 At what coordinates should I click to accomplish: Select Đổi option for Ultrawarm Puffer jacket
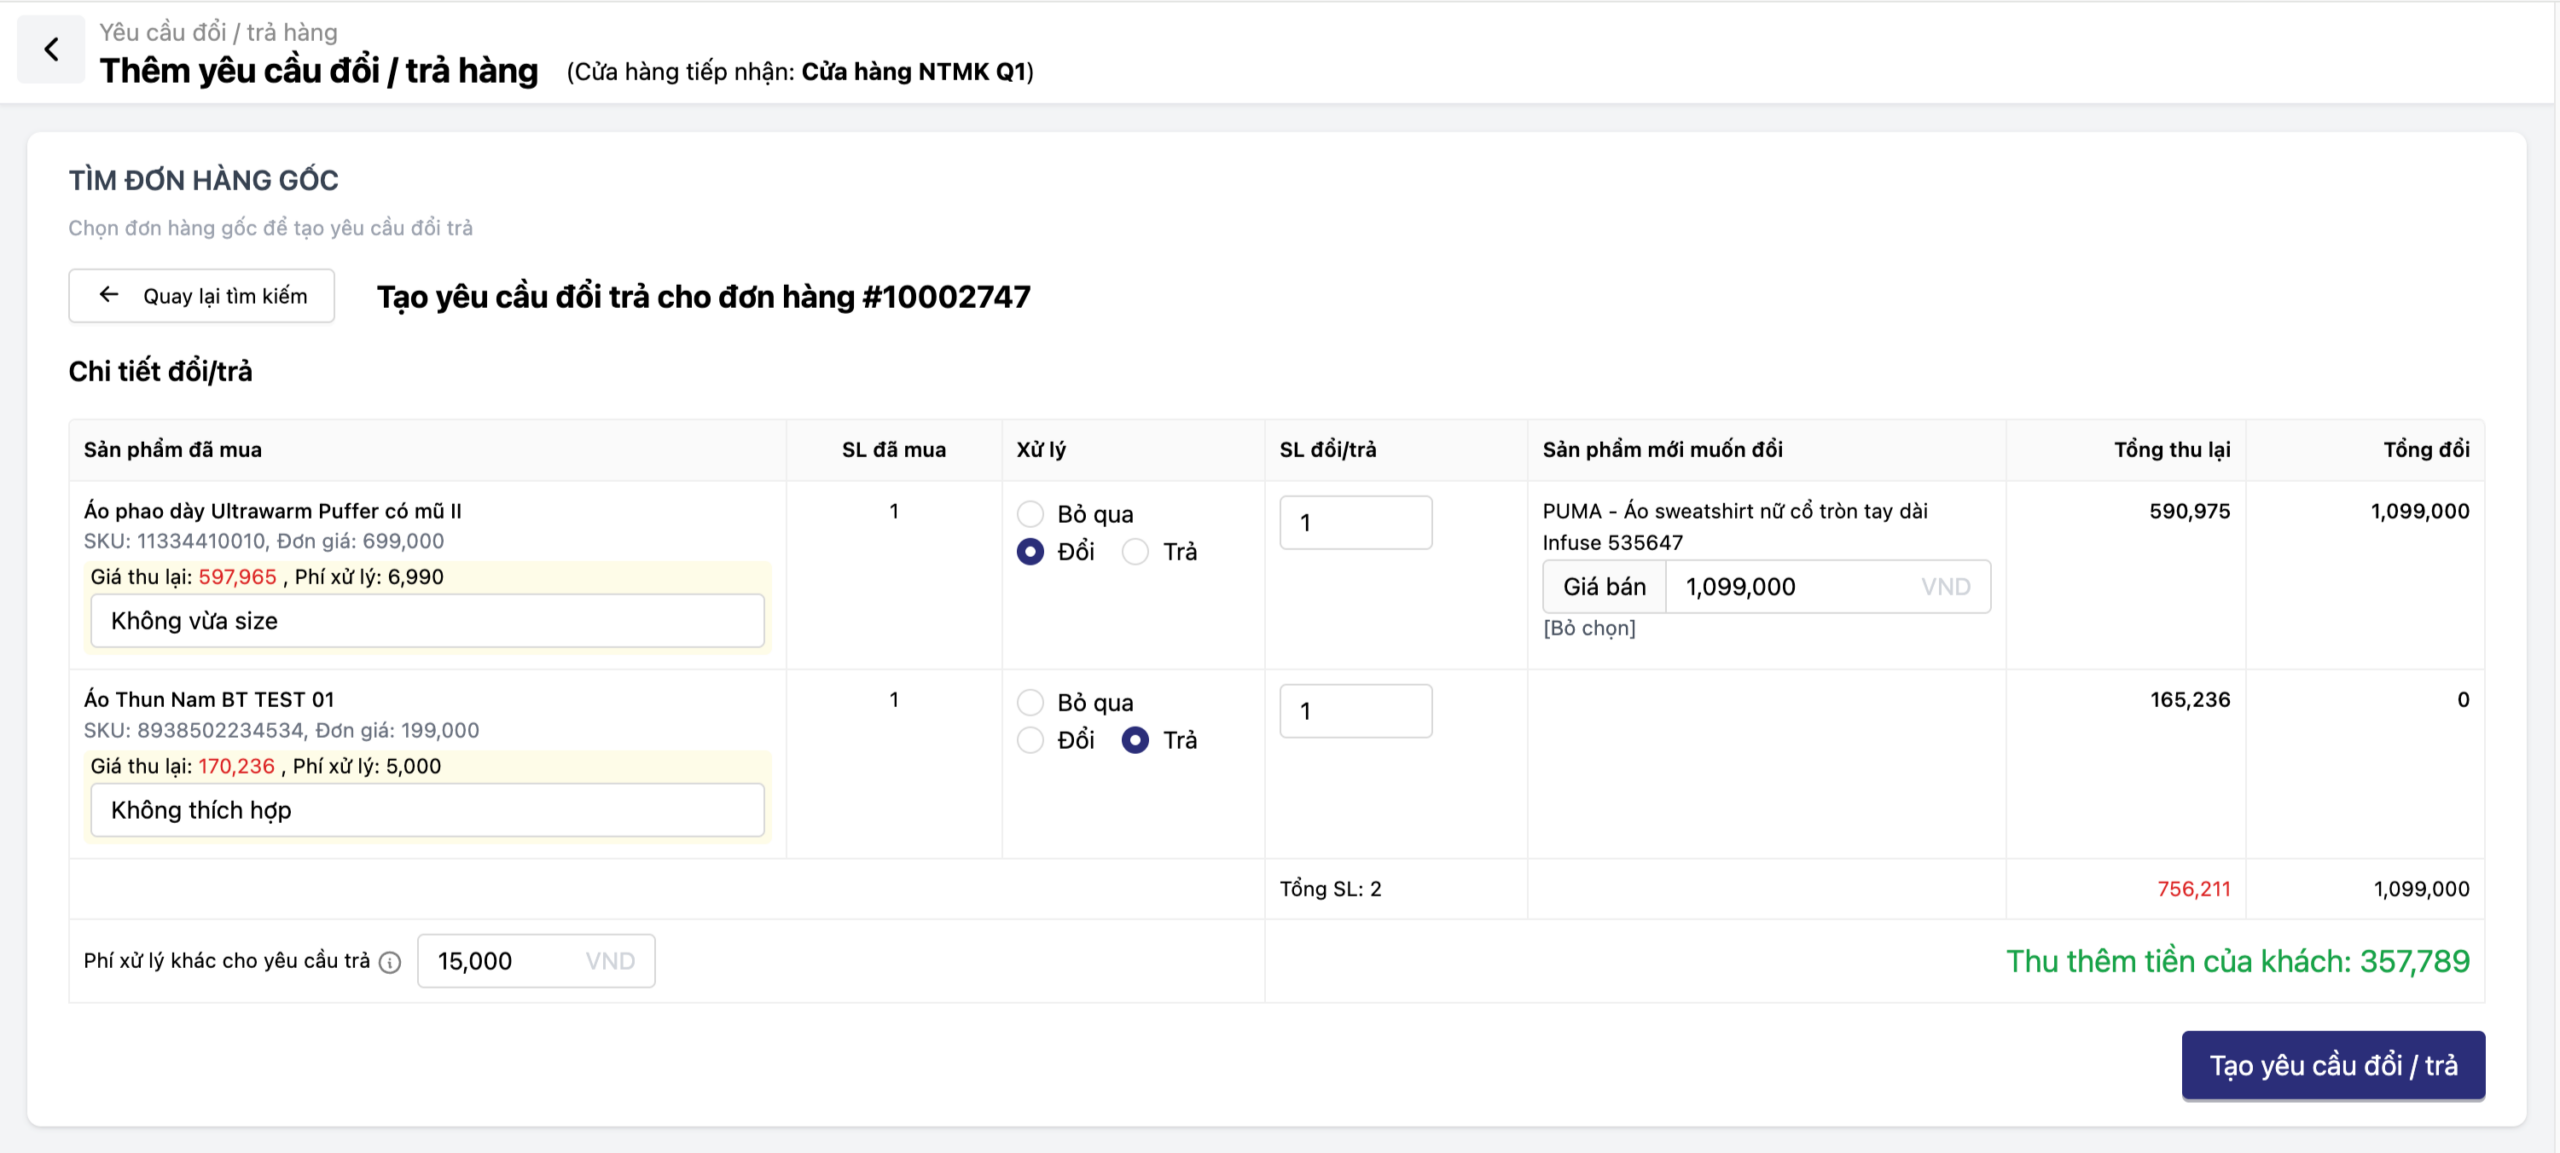tap(1030, 552)
